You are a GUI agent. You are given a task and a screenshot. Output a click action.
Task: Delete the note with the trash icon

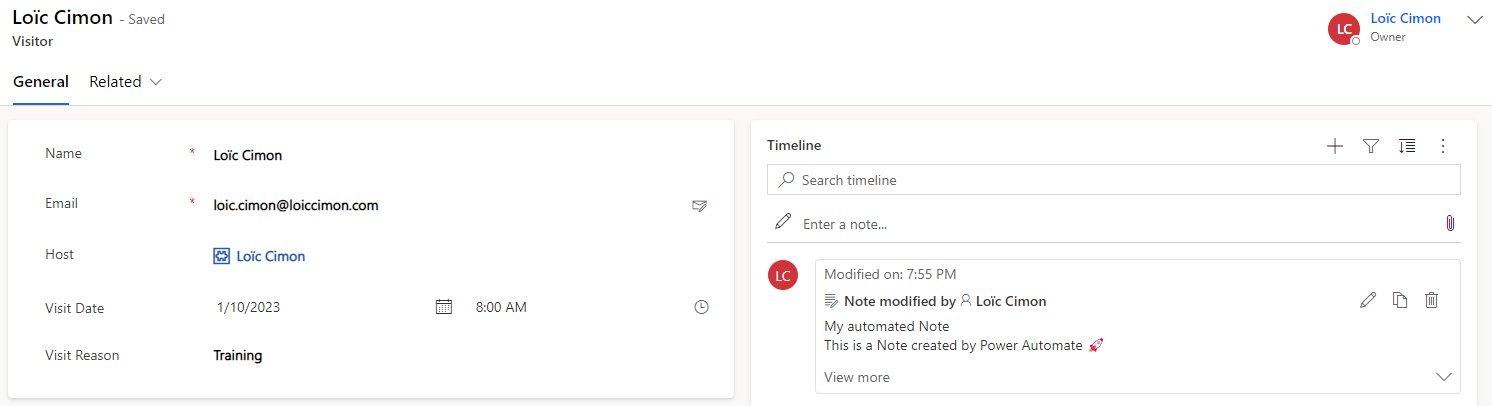pyautogui.click(x=1431, y=300)
